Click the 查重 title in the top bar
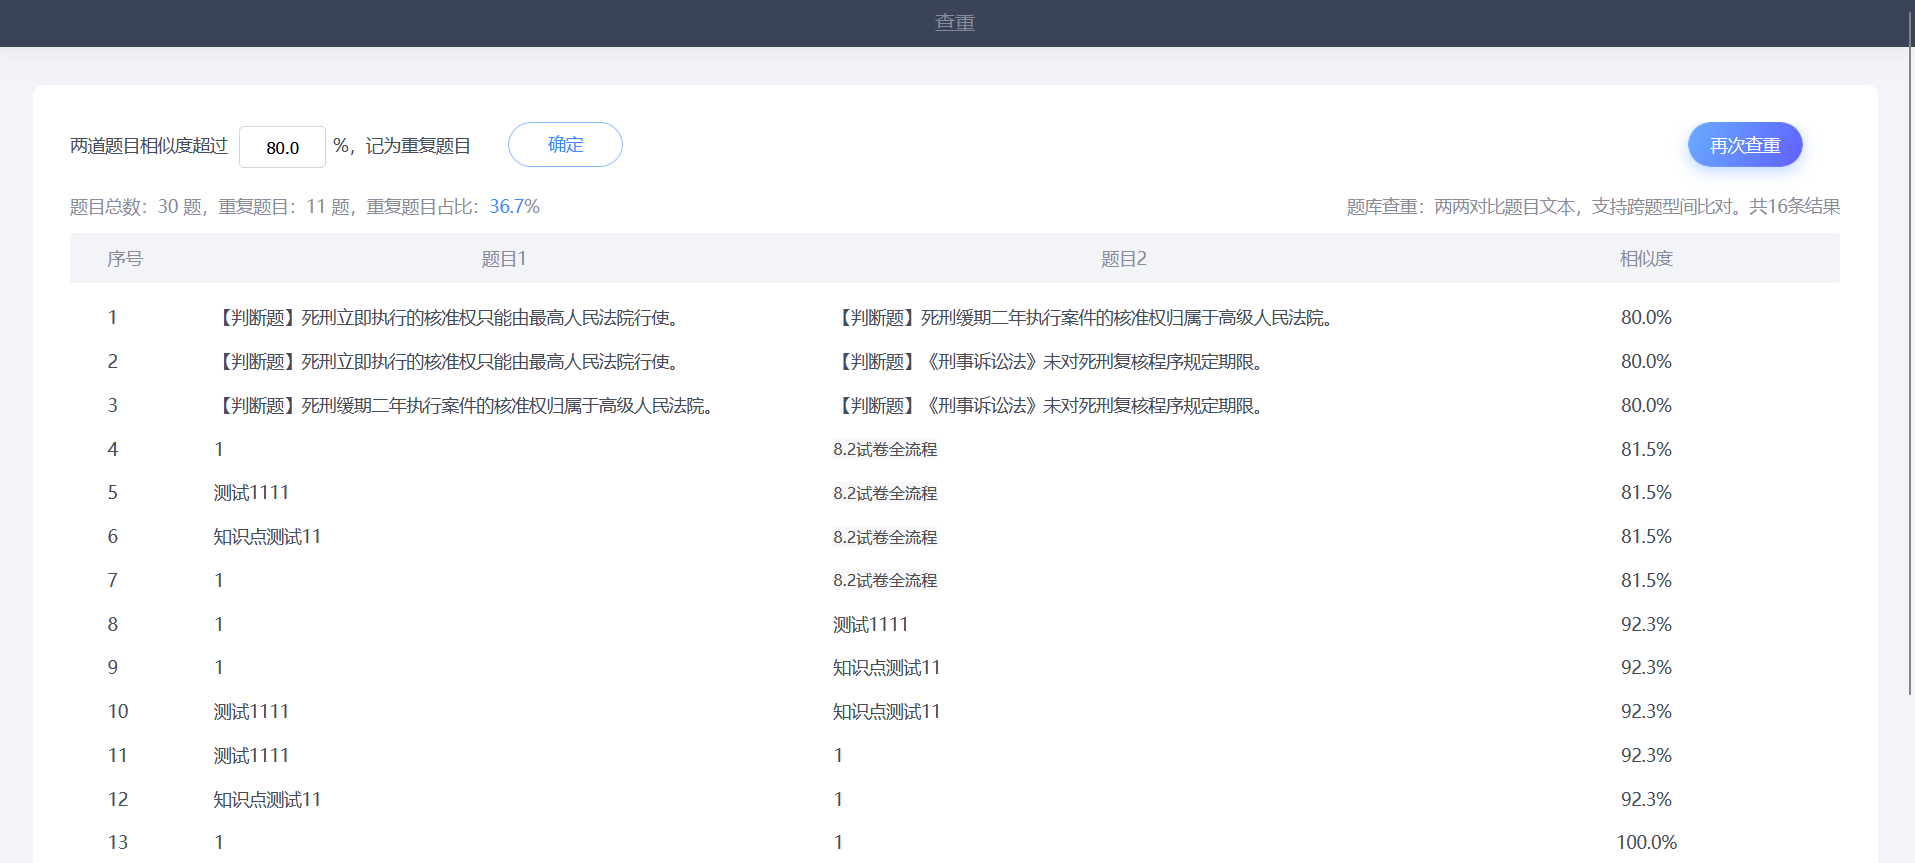 (x=954, y=23)
